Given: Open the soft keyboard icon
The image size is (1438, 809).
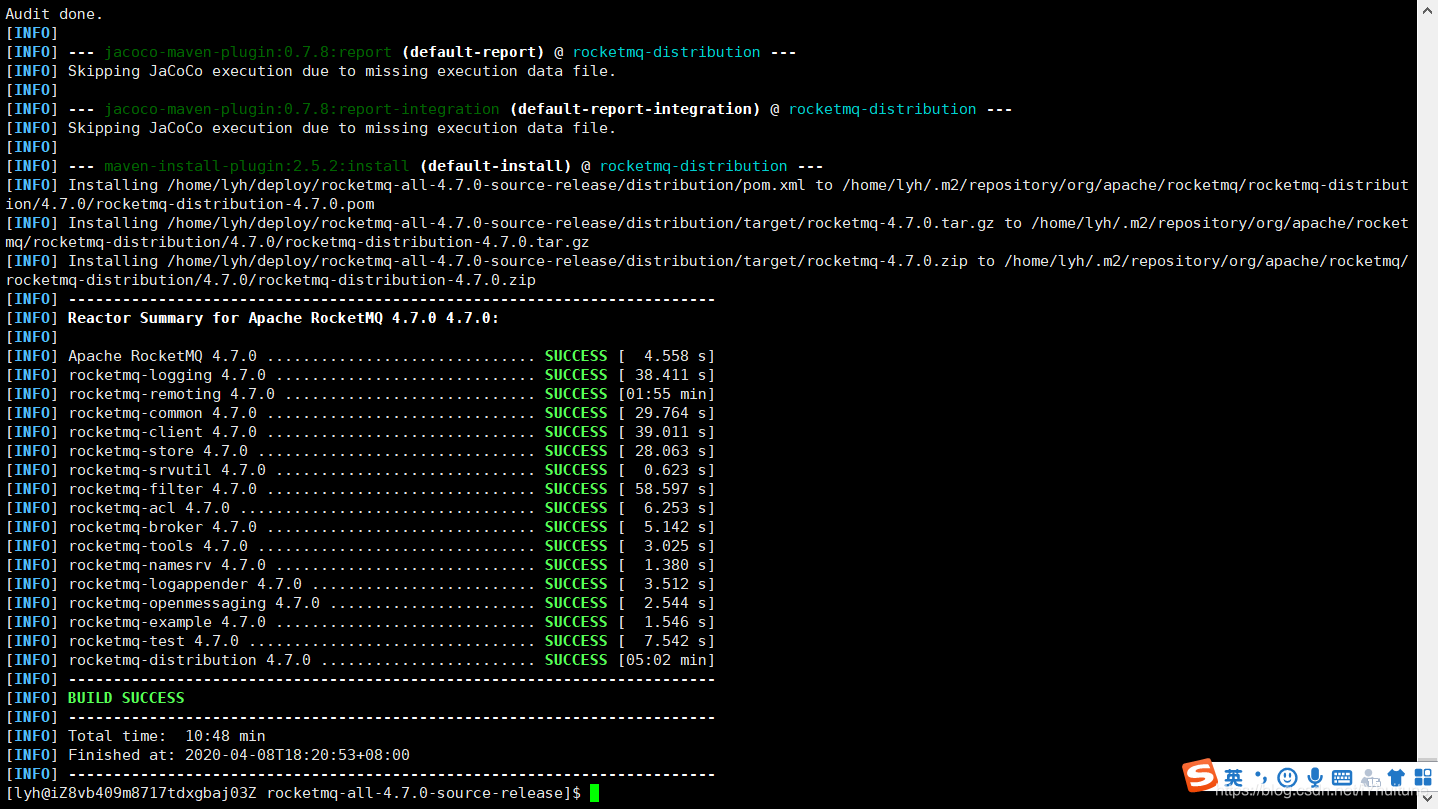Looking at the screenshot, I should 1342,777.
